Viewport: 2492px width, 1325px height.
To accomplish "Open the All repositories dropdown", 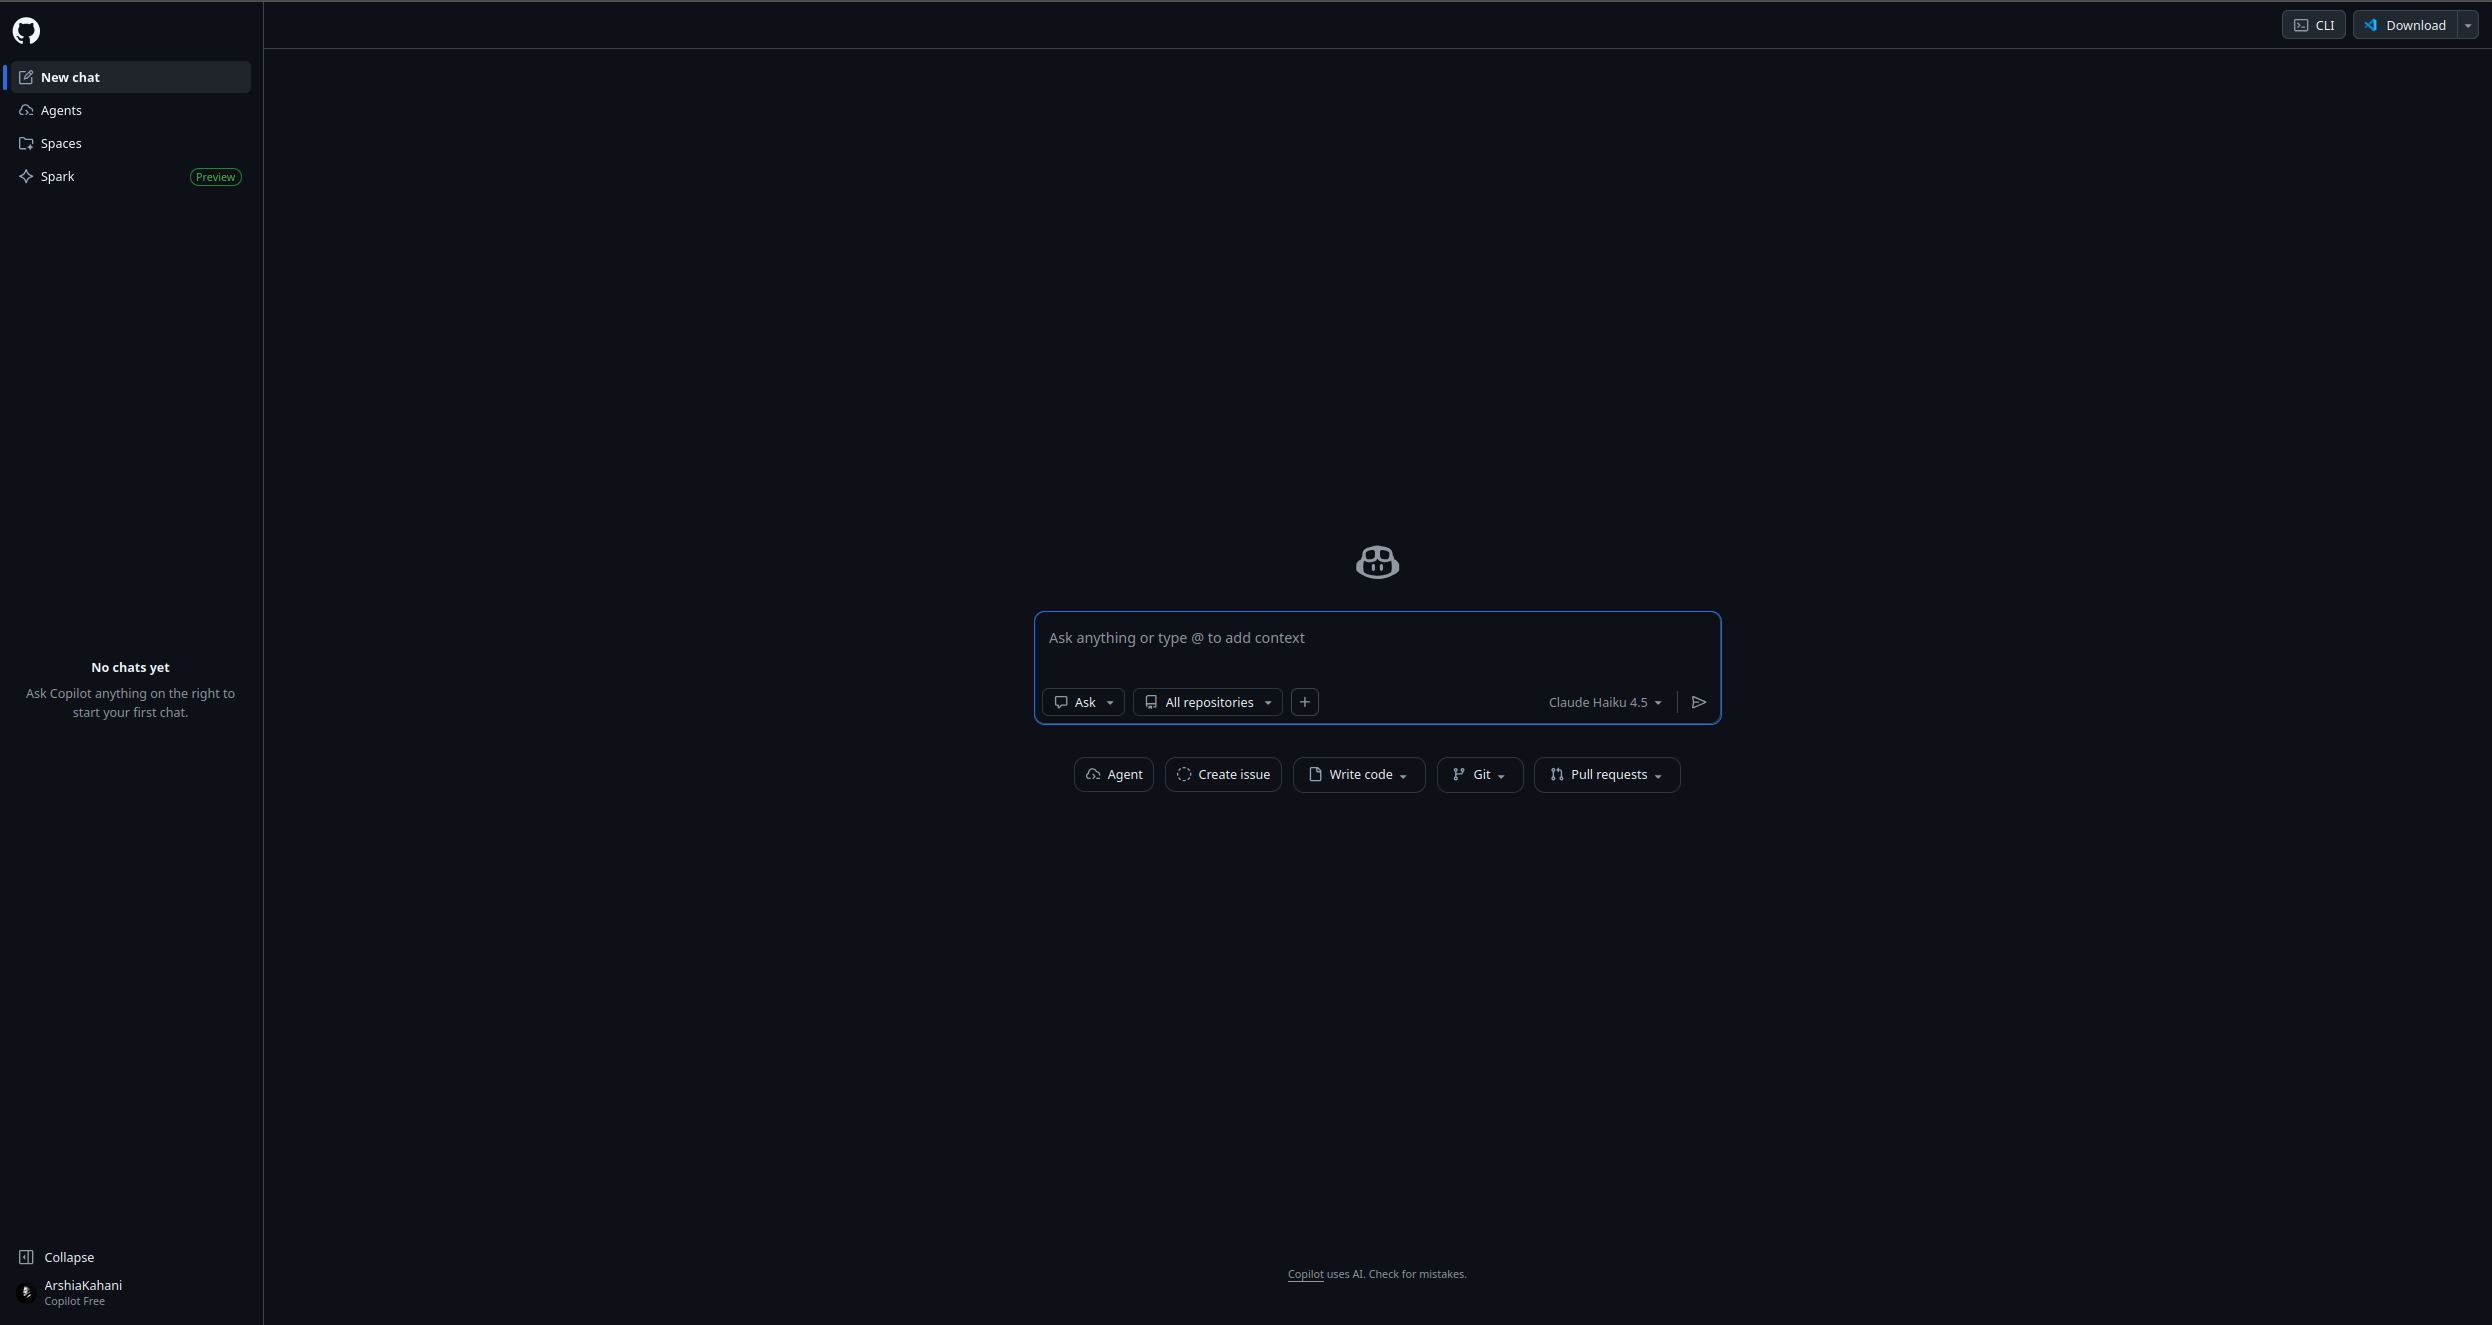I will 1207,702.
